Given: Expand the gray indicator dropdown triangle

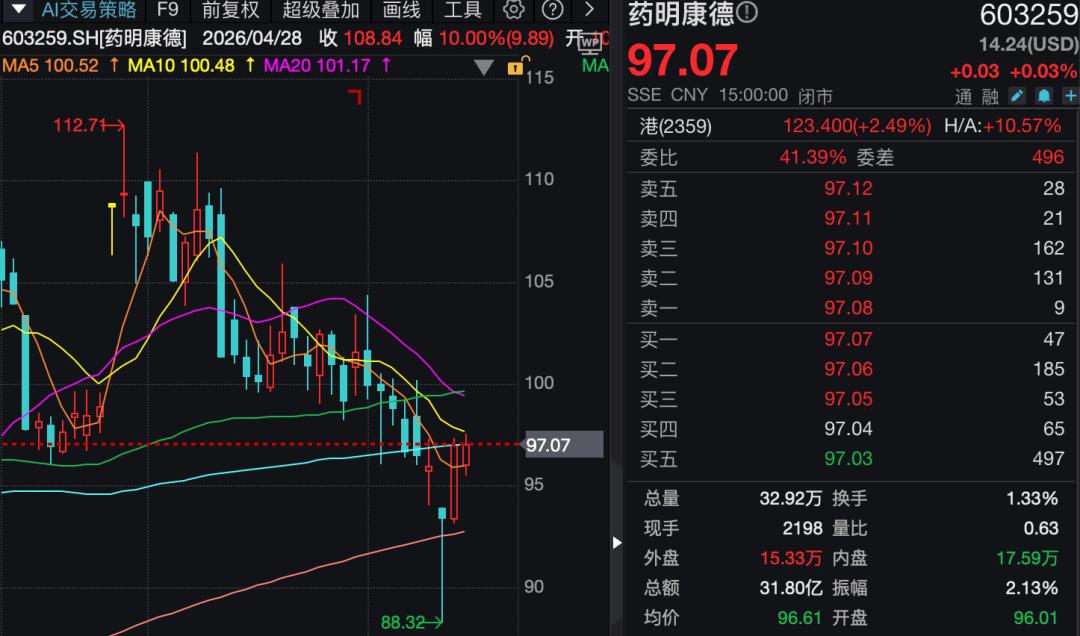Looking at the screenshot, I should 484,68.
